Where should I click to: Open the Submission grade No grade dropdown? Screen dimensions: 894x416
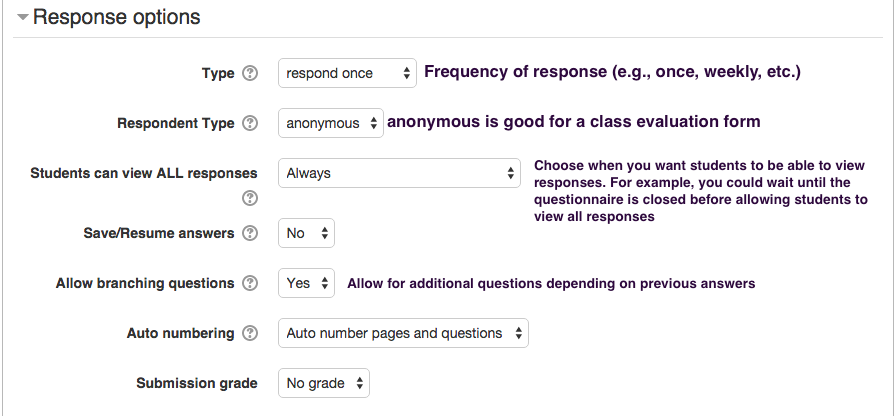tap(324, 384)
